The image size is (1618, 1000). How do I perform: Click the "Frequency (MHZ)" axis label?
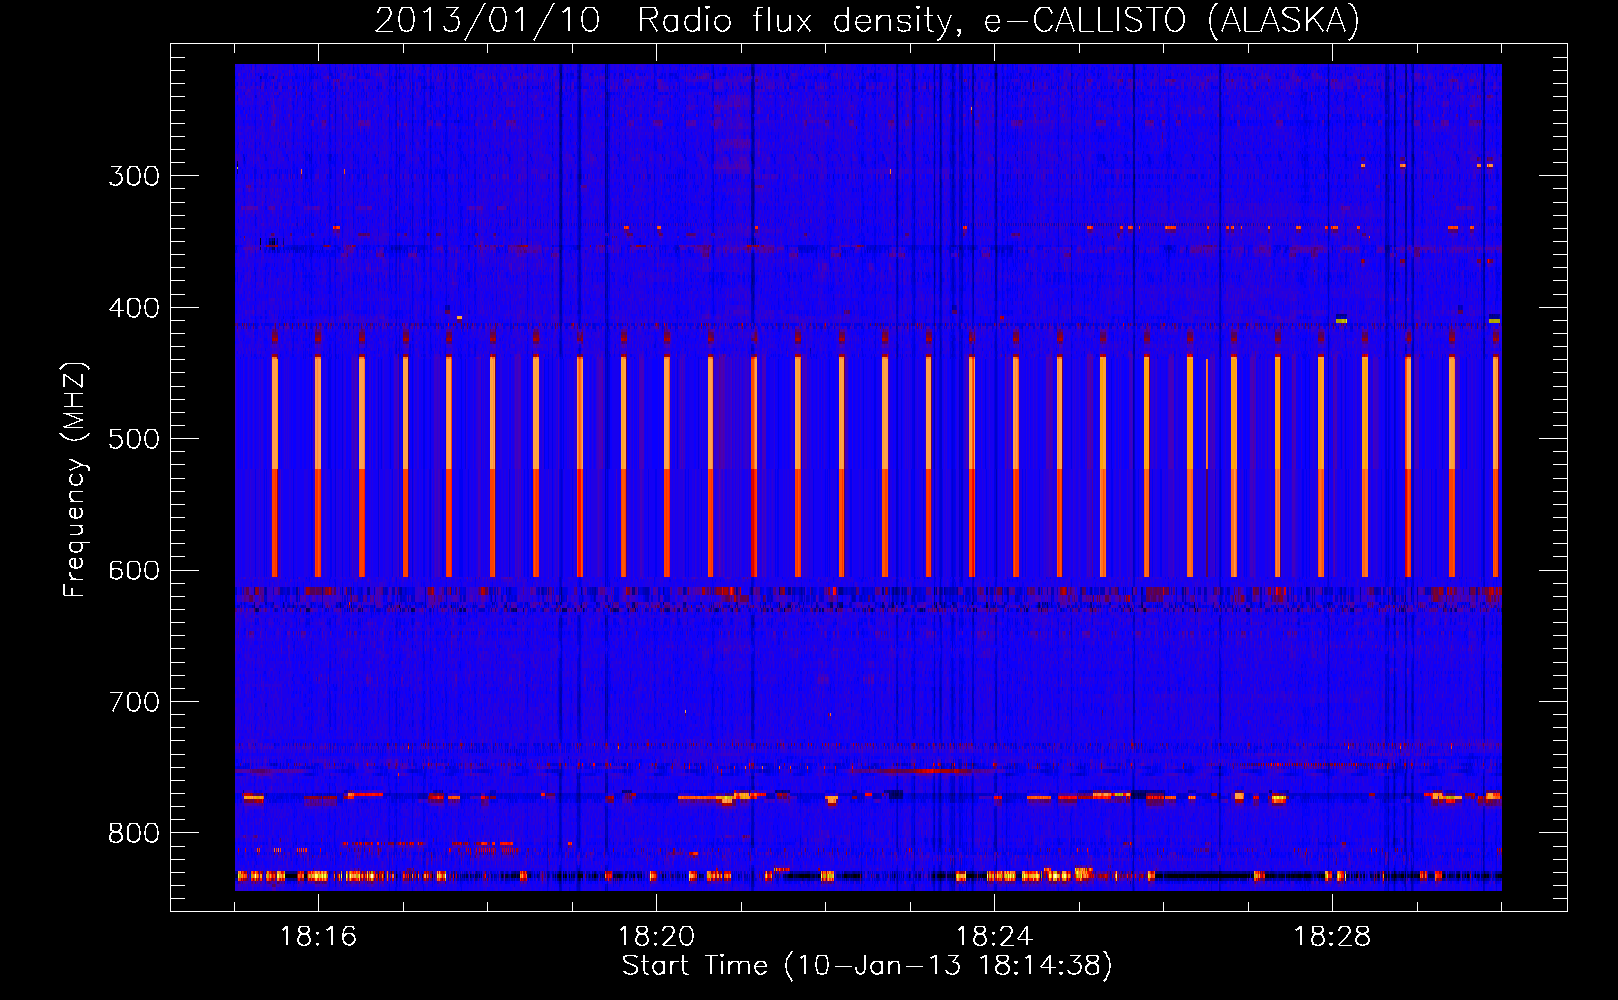[75, 479]
